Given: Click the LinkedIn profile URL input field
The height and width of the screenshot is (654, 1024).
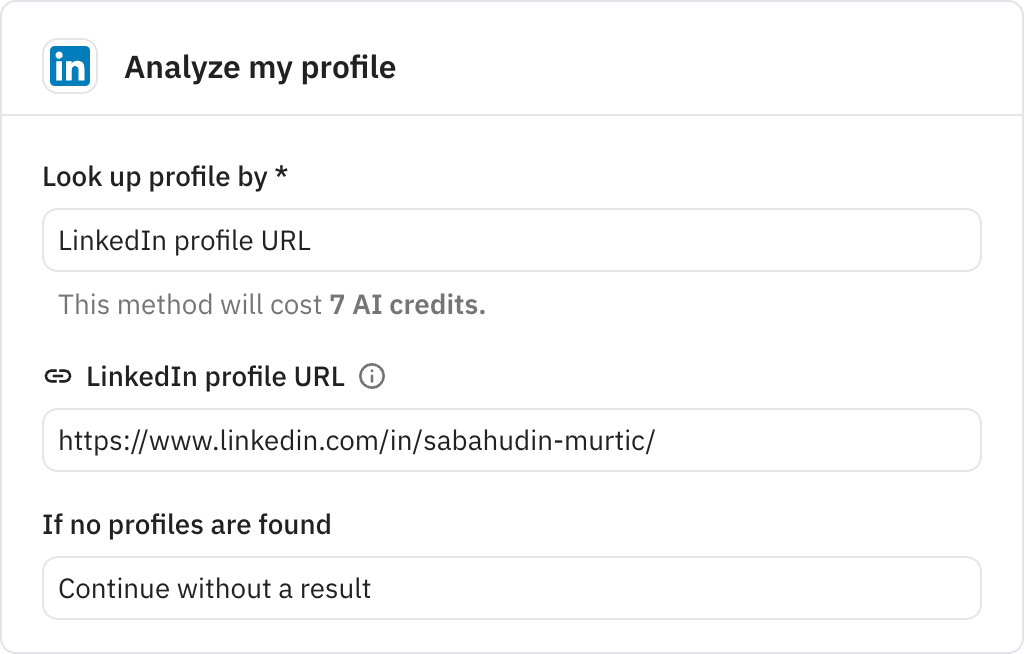Looking at the screenshot, I should (x=511, y=440).
